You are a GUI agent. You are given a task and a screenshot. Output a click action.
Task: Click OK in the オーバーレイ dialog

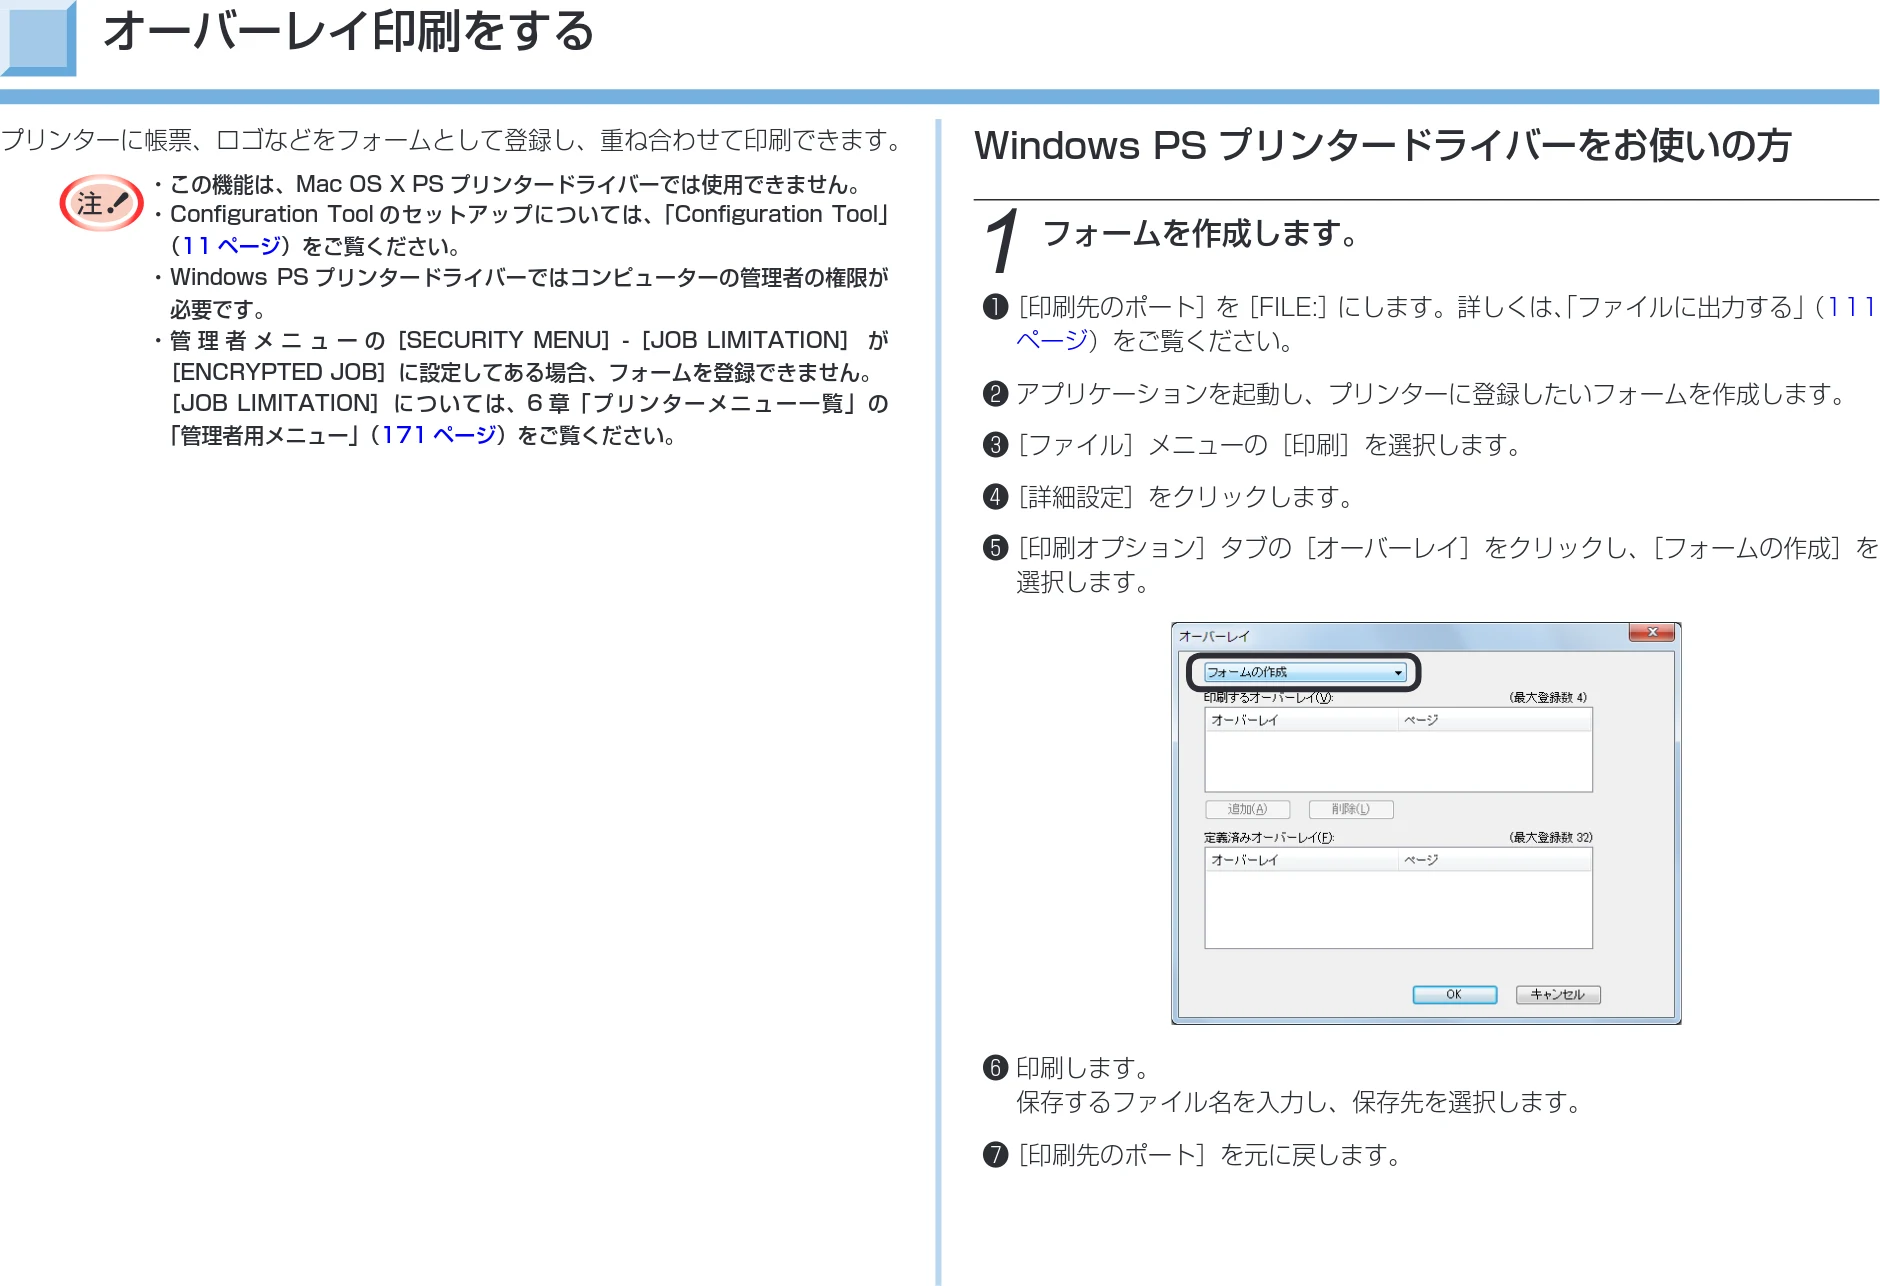[x=1454, y=994]
